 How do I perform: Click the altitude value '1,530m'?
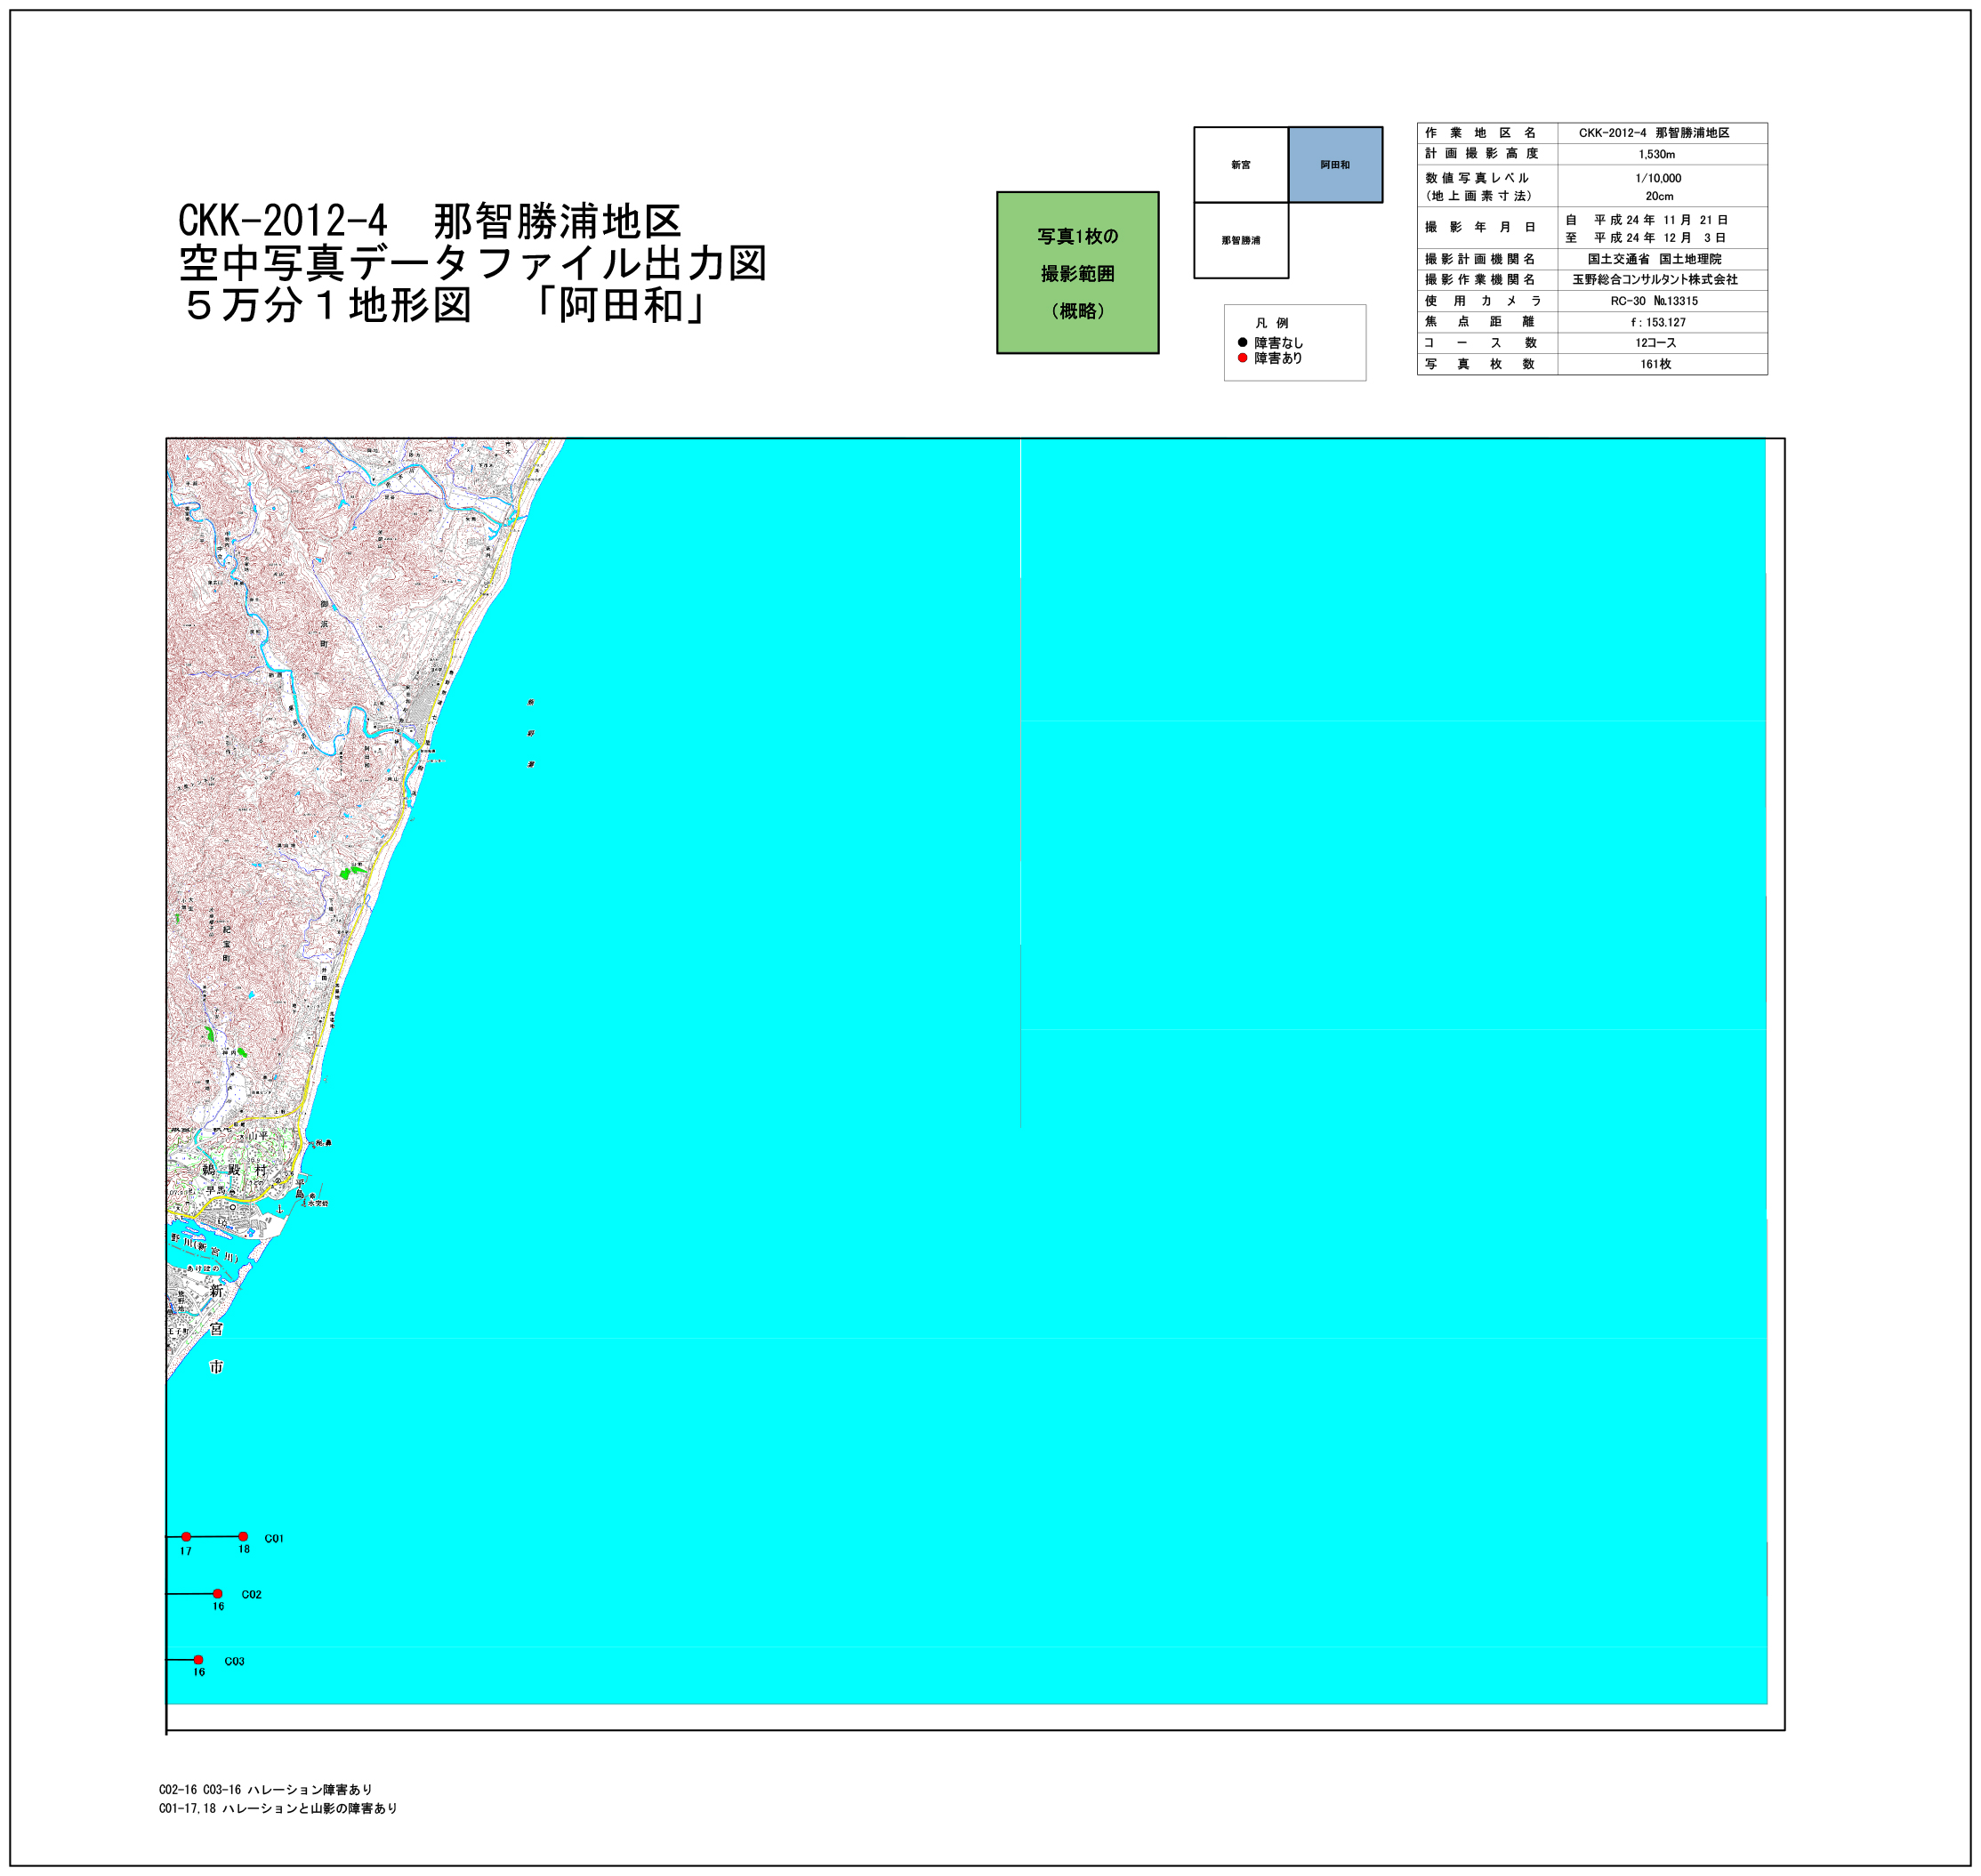(x=1657, y=155)
